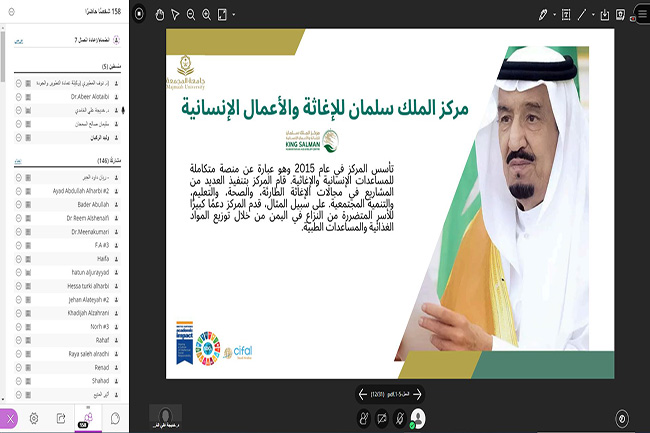Open my status and profile avatar
Viewport: 650px width, 433px height.
point(418,419)
